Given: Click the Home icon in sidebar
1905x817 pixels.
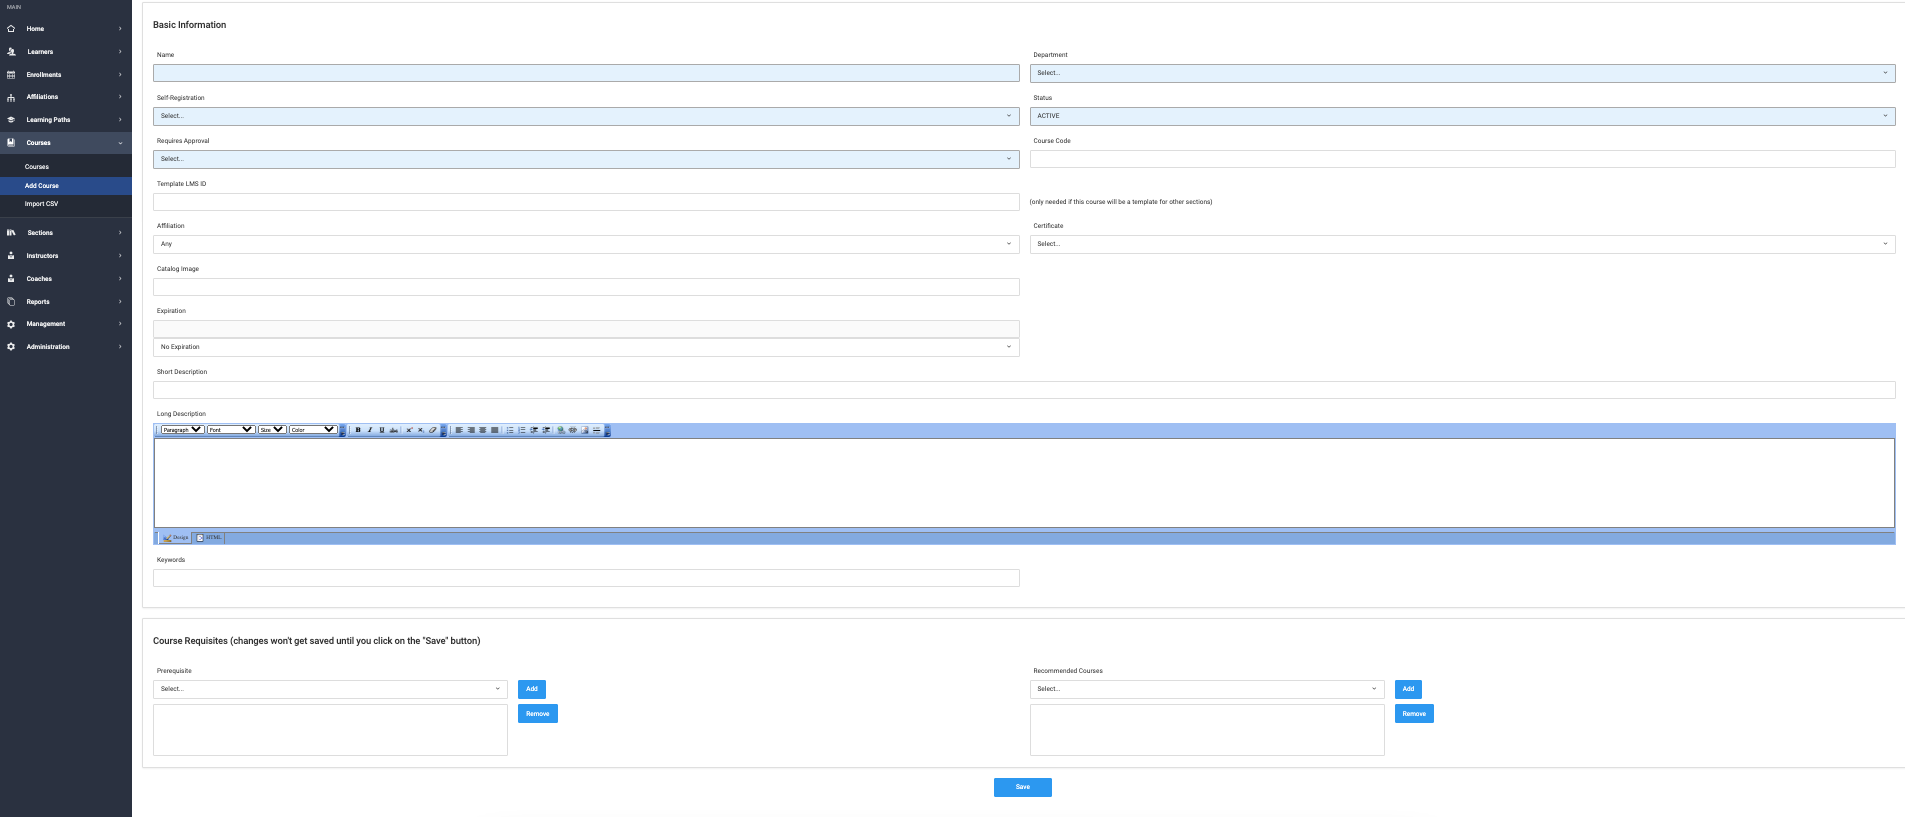Looking at the screenshot, I should pos(11,29).
